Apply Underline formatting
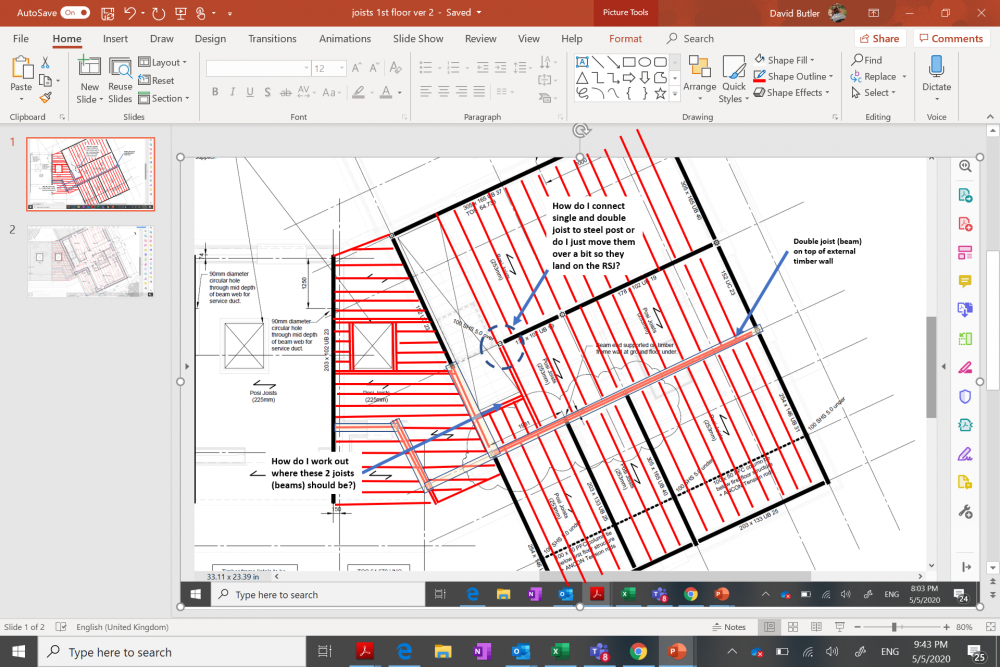The height and width of the screenshot is (667, 1000). tap(250, 92)
